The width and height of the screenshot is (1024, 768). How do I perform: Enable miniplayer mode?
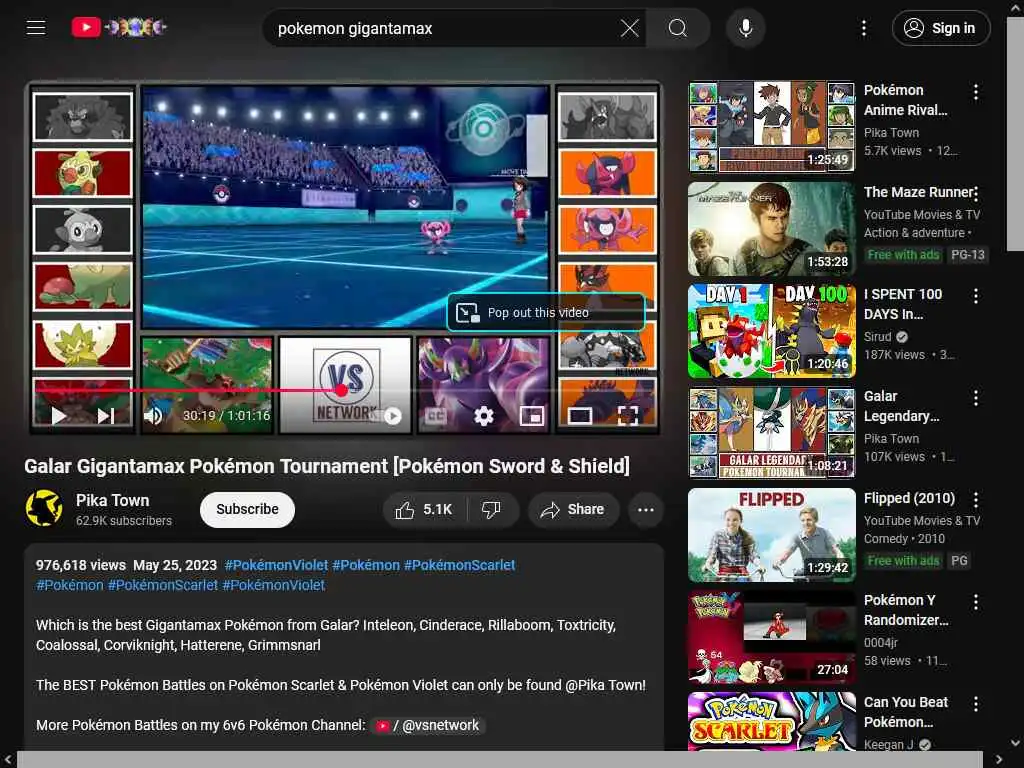[532, 415]
